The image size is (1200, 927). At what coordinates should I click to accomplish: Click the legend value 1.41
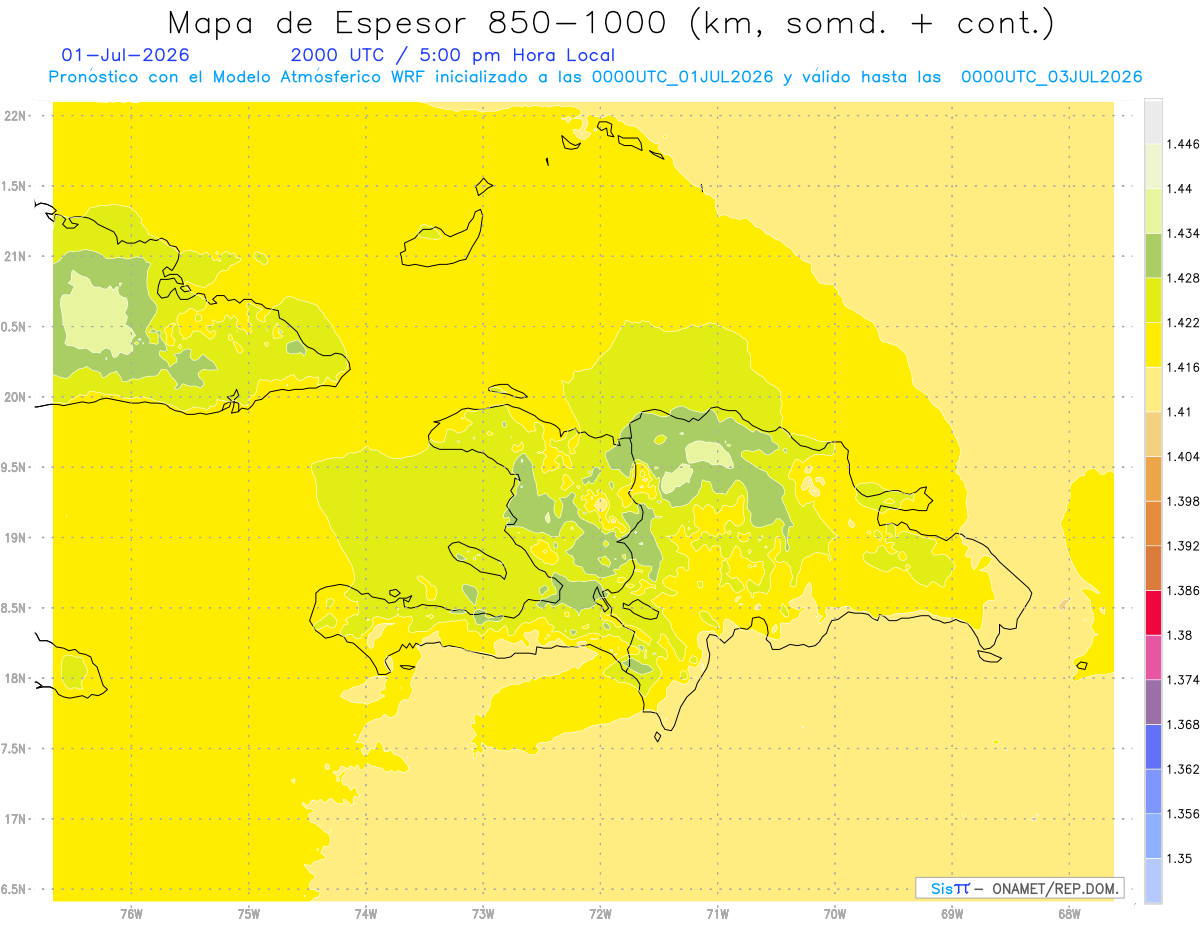pyautogui.click(x=1180, y=412)
